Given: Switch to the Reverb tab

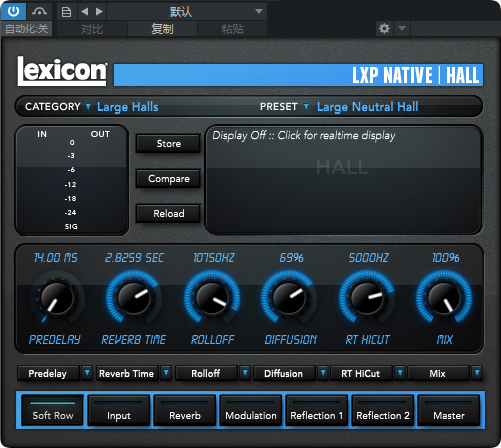Looking at the screenshot, I should pyautogui.click(x=185, y=411).
